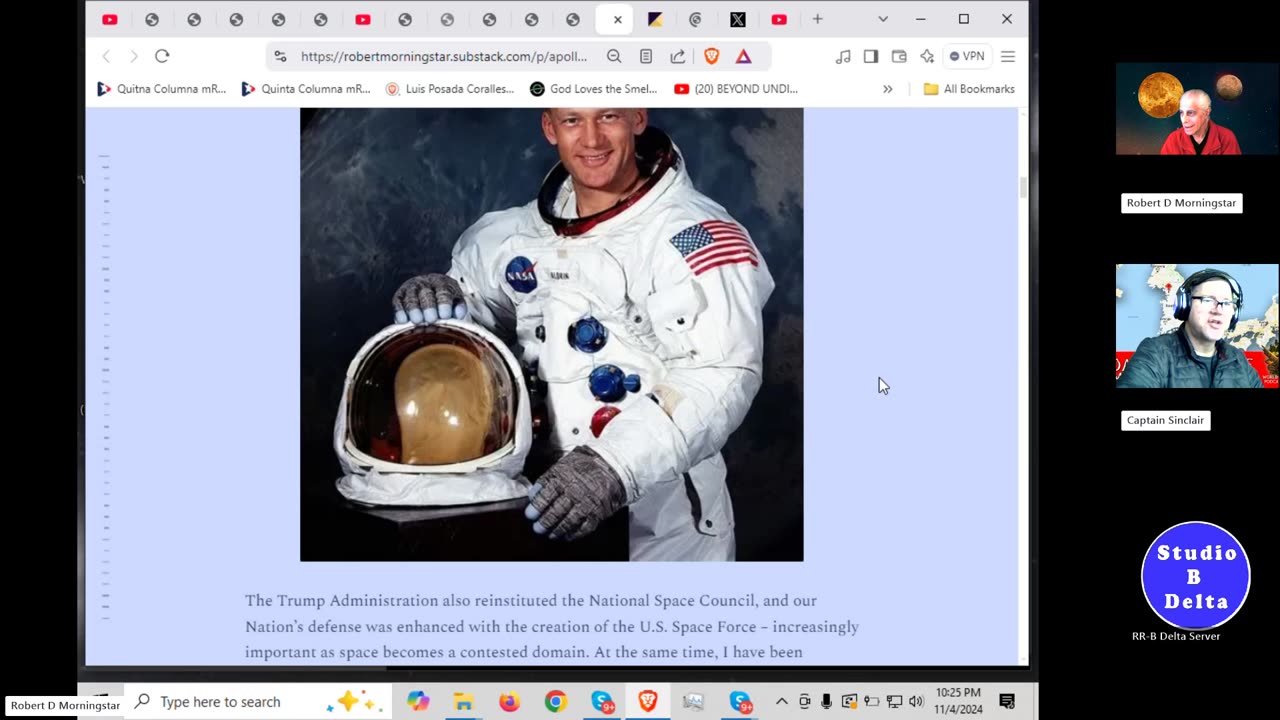Open Brave Shields lion icon

[711, 56]
